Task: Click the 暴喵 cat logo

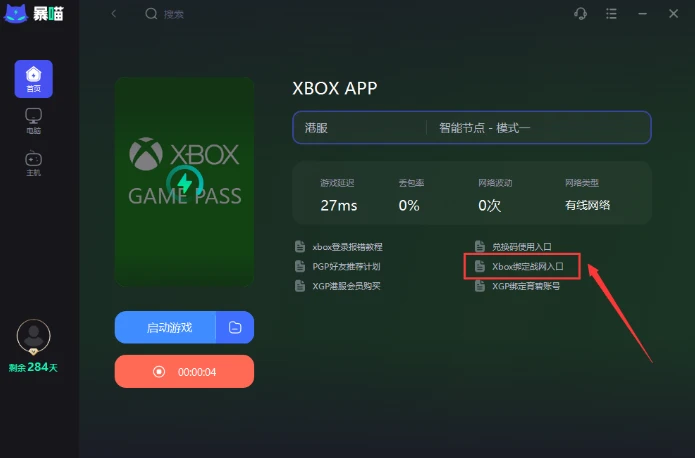Action: (16, 13)
